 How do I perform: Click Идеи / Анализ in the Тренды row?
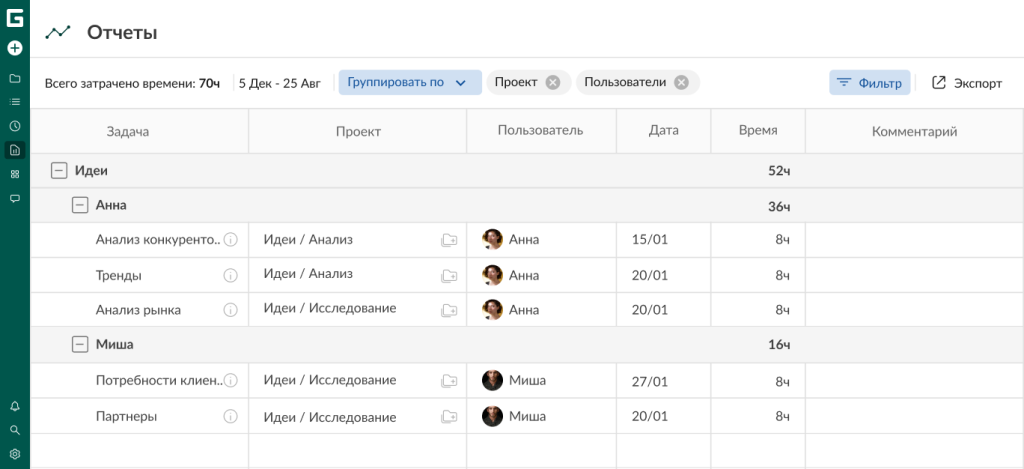click(308, 274)
